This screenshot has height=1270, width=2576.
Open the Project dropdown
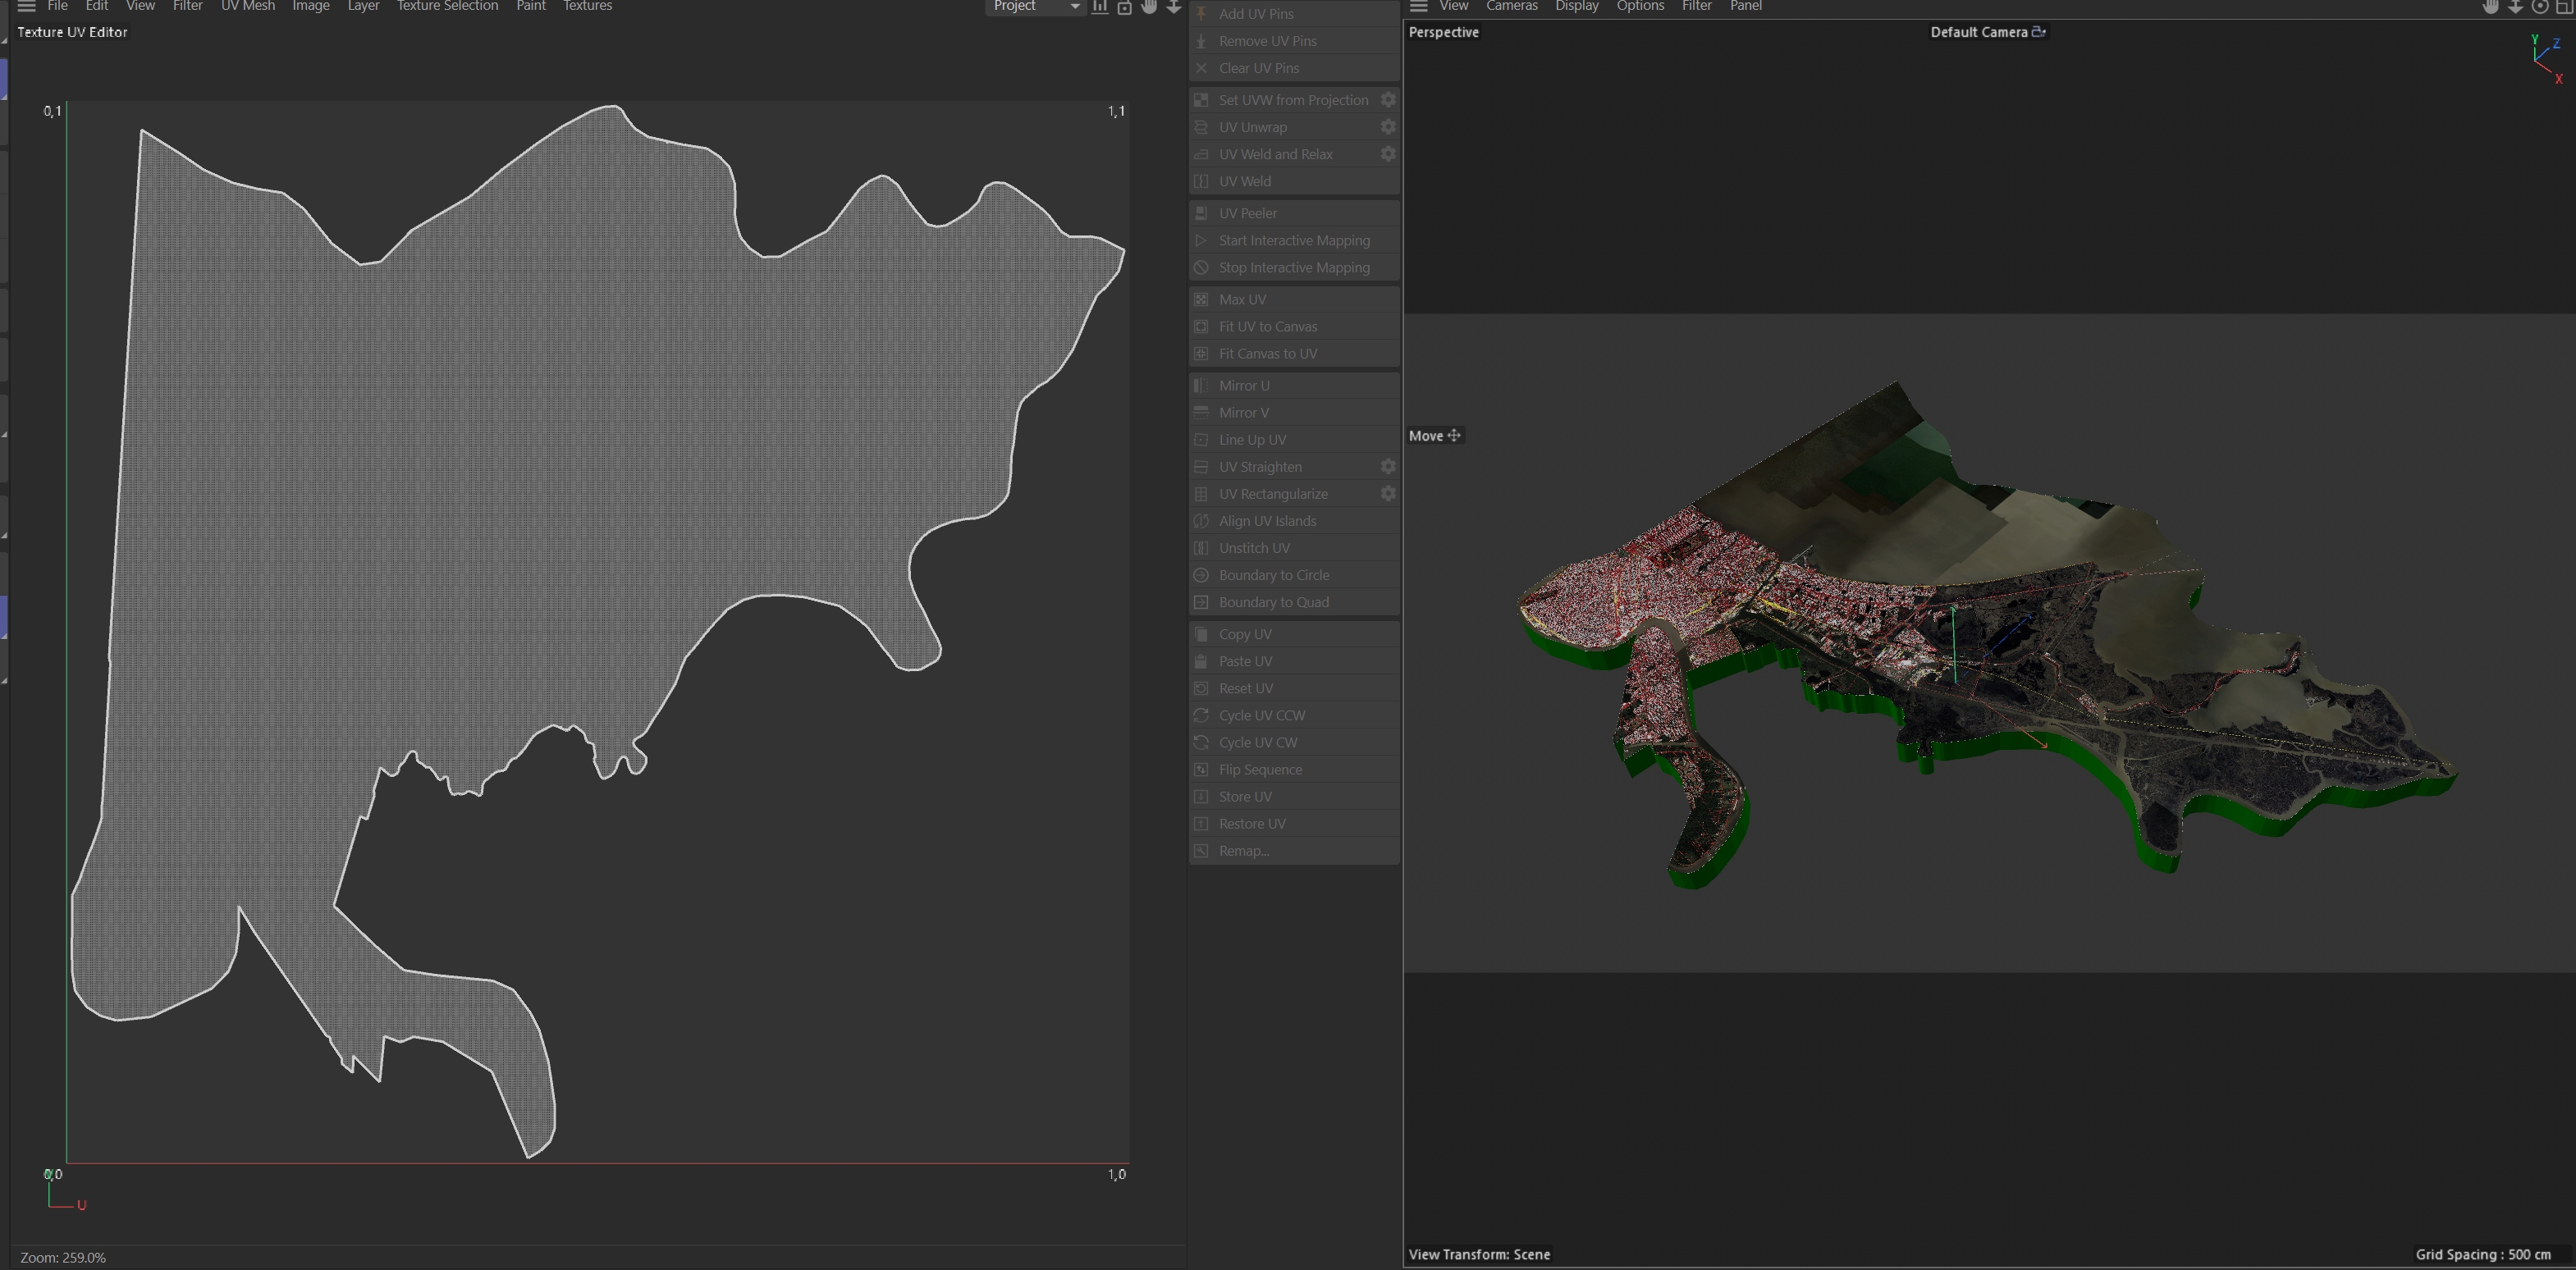coord(1035,6)
